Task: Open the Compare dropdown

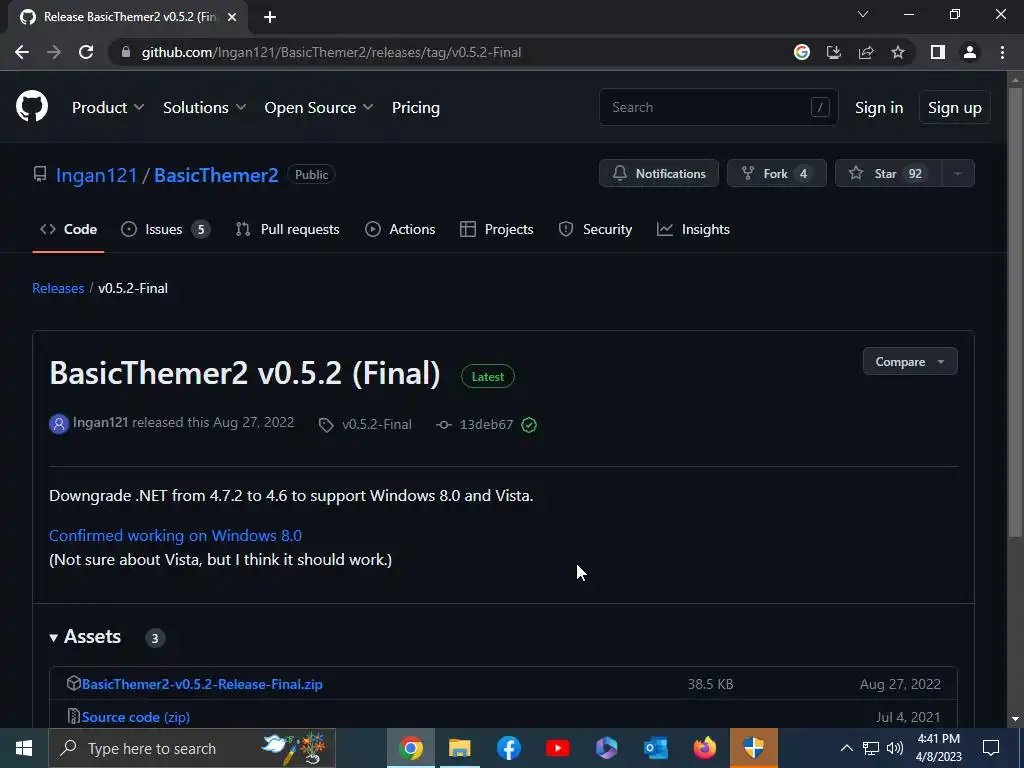Action: (910, 361)
